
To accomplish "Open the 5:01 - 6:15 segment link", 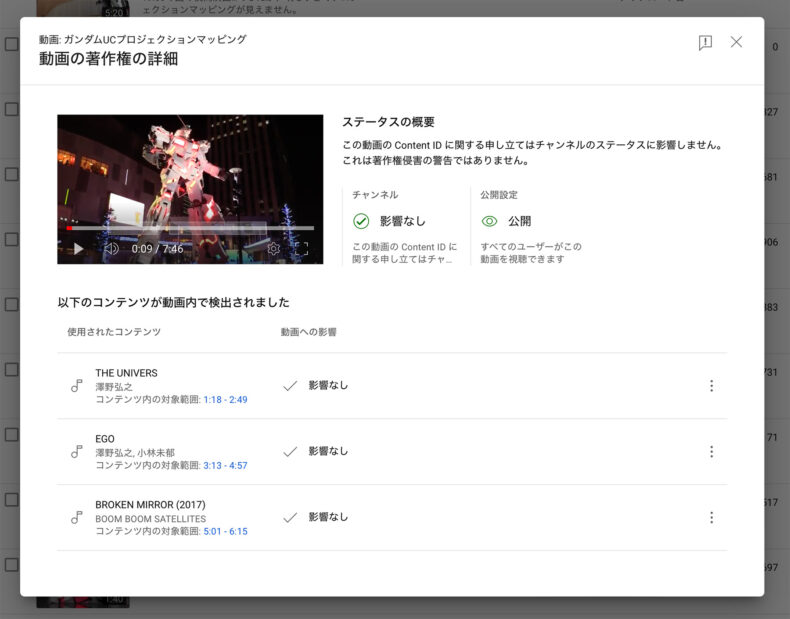I will tap(225, 532).
